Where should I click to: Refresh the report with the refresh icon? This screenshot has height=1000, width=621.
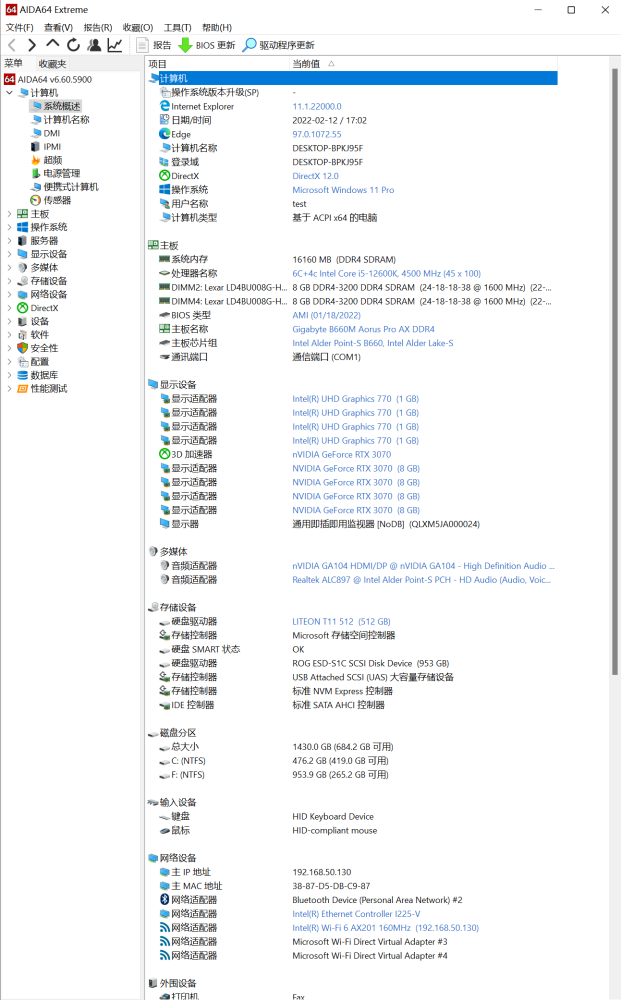click(x=73, y=45)
